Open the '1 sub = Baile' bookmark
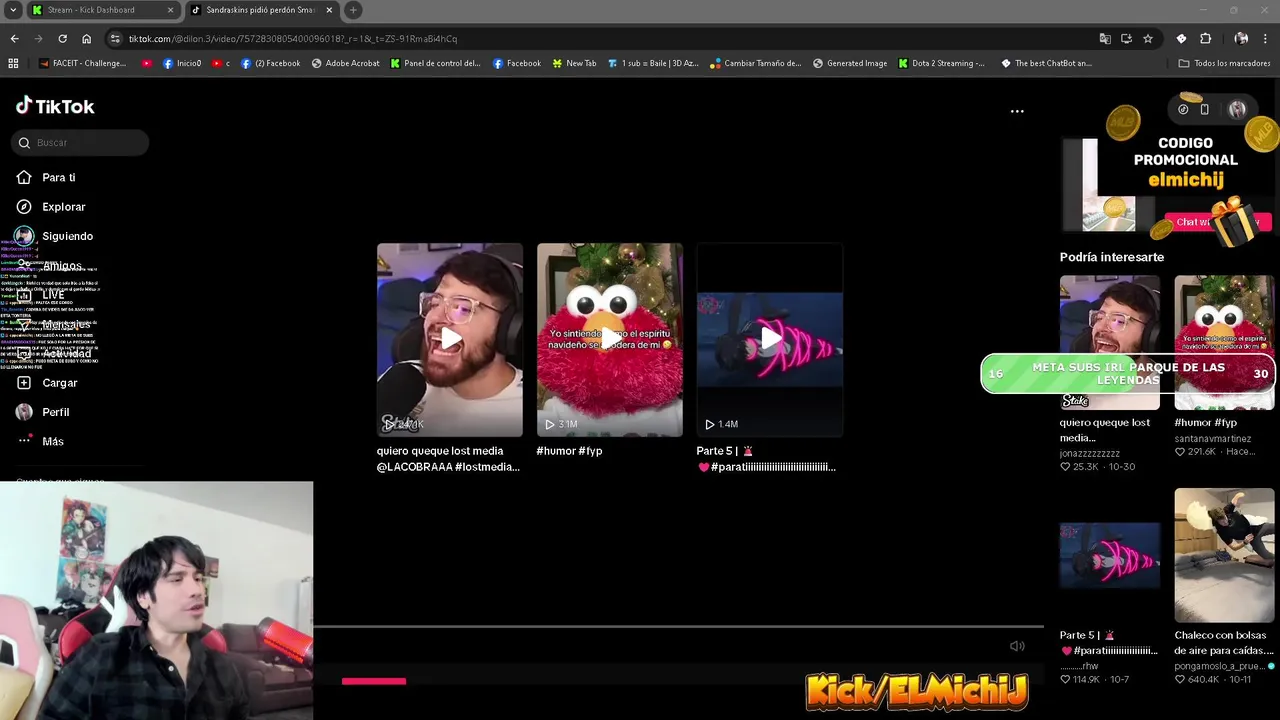The width and height of the screenshot is (1280, 720). coord(653,63)
